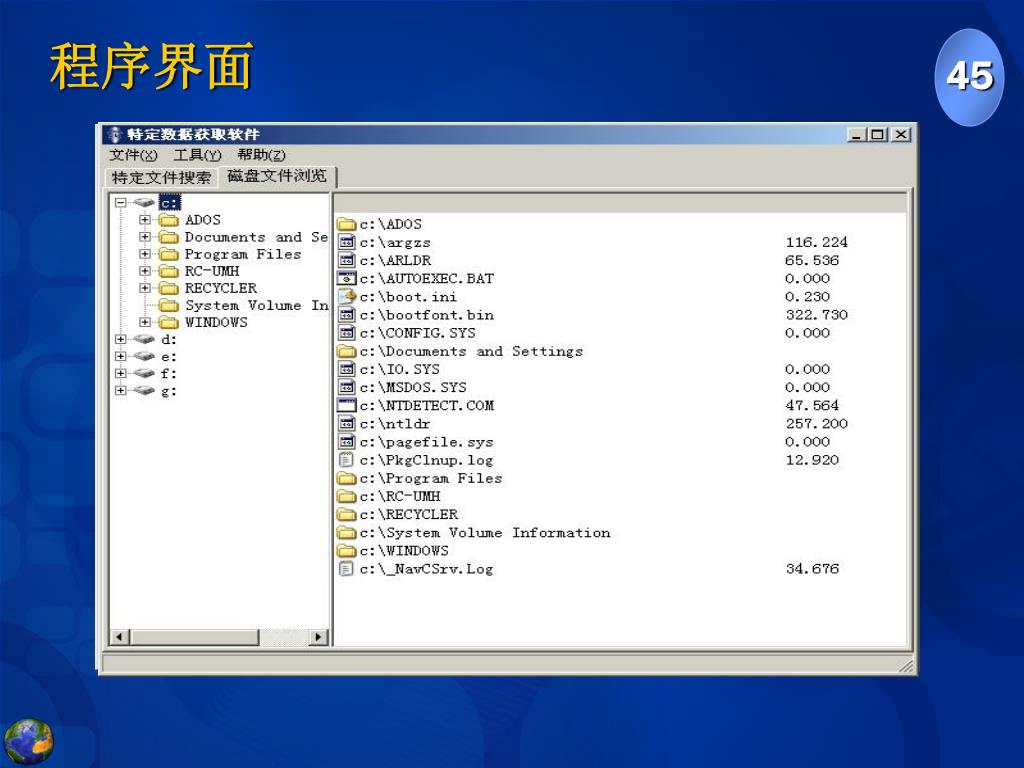Click the tree horizontal scrollbar thumb
This screenshot has width=1024, height=768.
click(195, 636)
